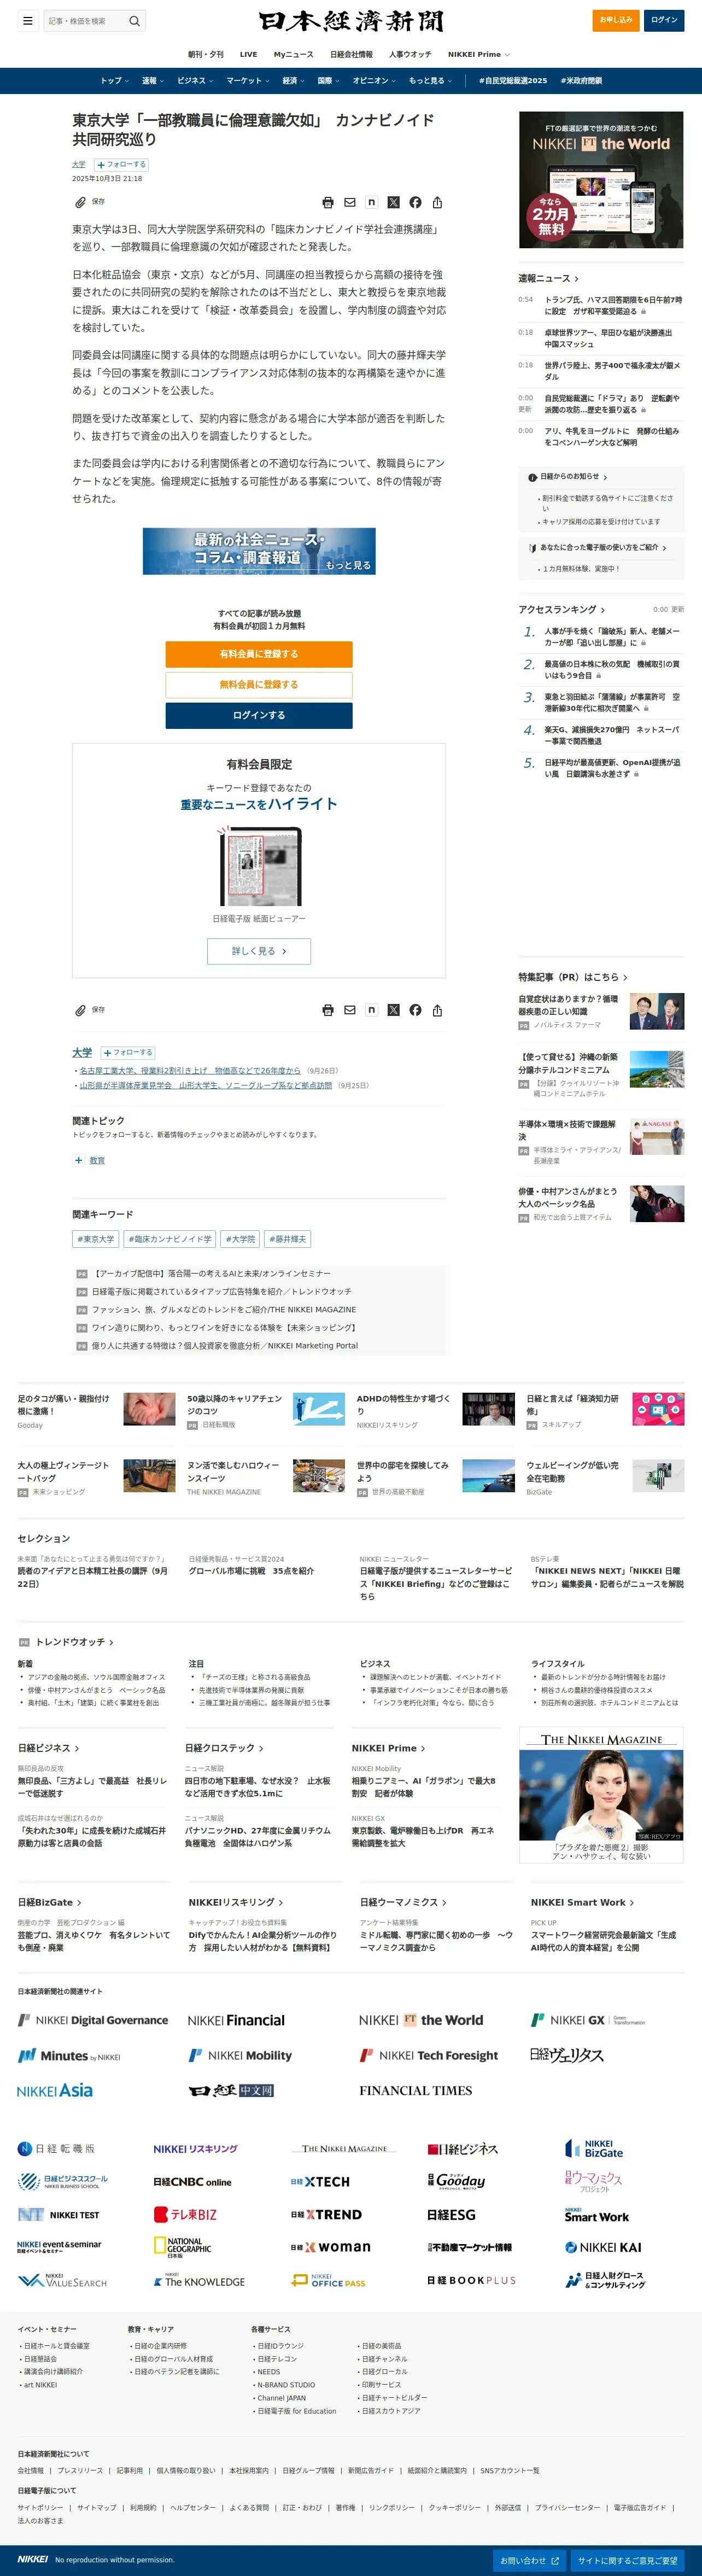
Task: Open the 日経XTECH logo
Action: (320, 2182)
